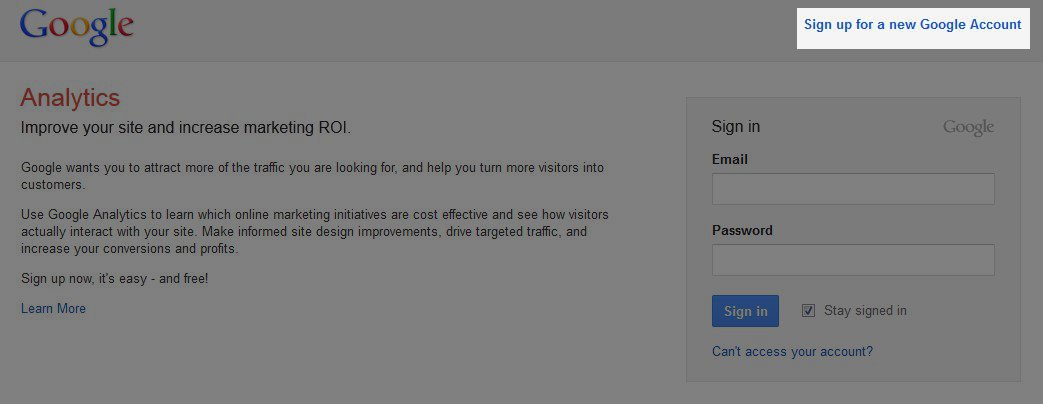The width and height of the screenshot is (1043, 404).
Task: Click the Sign up now, it's easy text
Action: tap(115, 278)
